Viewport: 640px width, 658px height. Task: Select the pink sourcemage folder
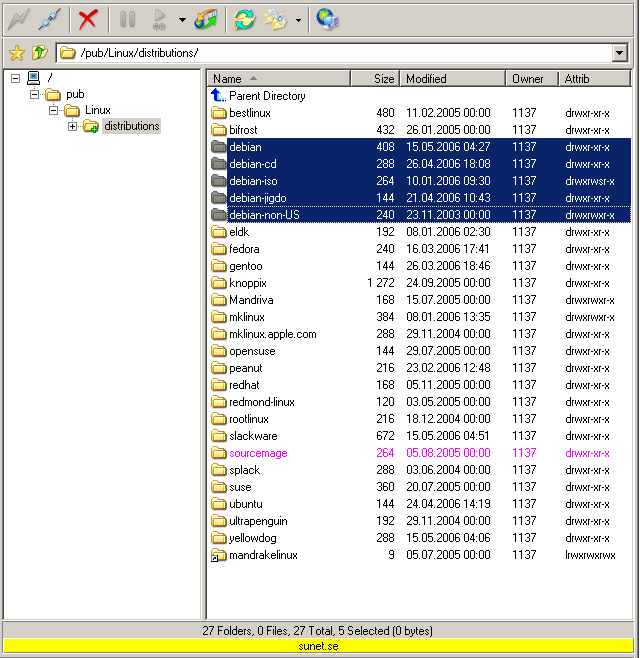tap(257, 453)
